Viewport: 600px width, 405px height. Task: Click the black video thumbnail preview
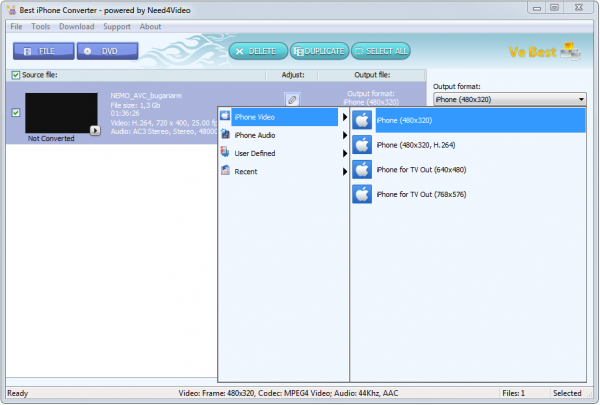[61, 113]
